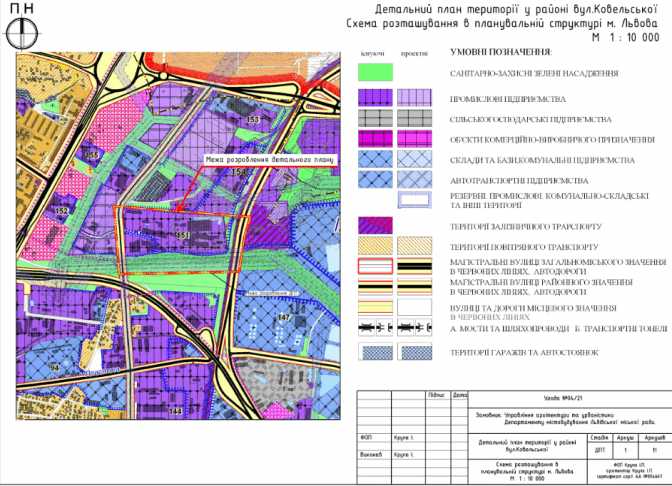672x486 pixels.
Task: Click the bridges and overpasses symbol
Action: point(375,327)
